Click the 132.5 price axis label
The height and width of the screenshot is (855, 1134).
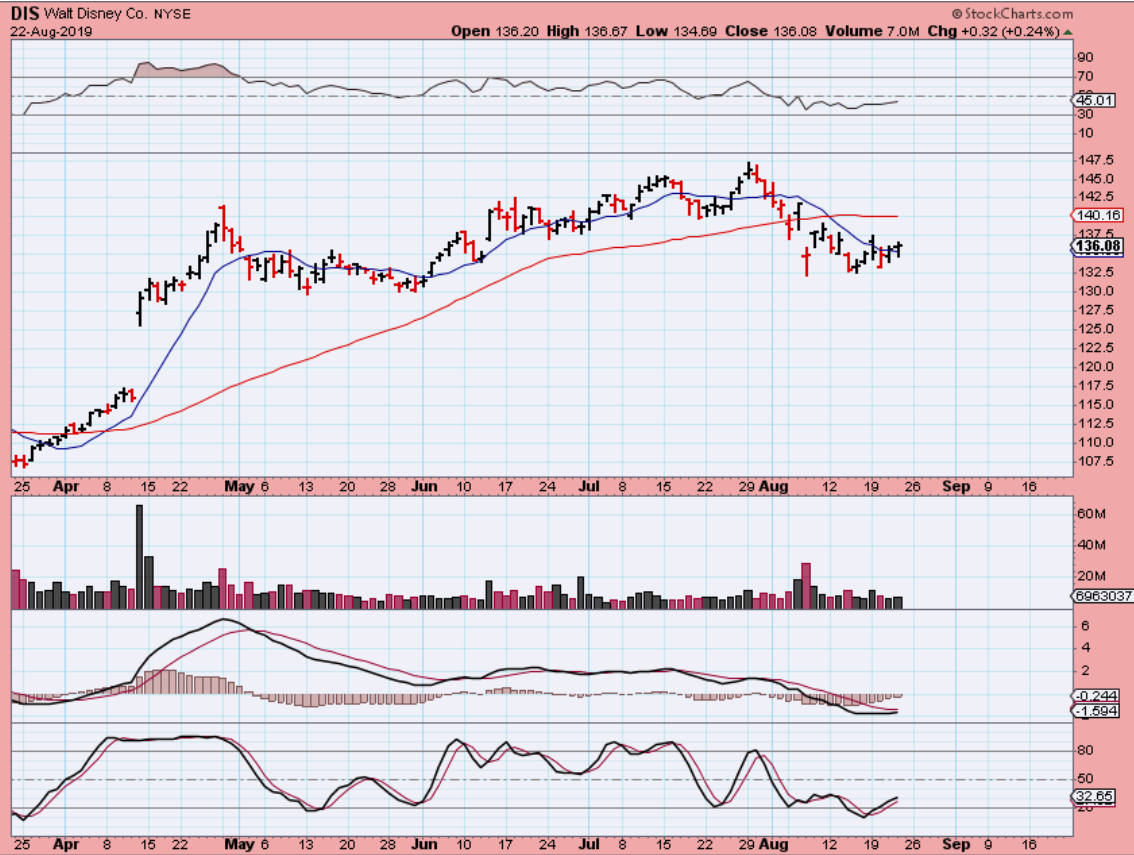[x=1095, y=272]
